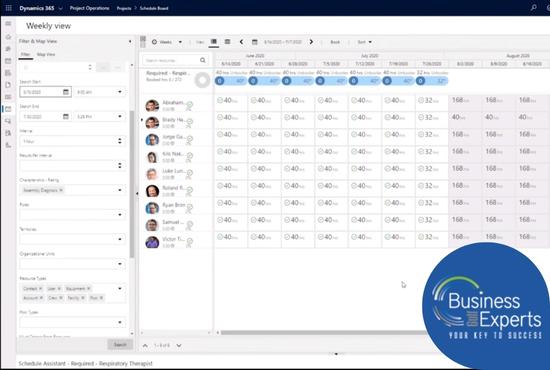This screenshot has height=370, width=550.
Task: Click the filter panel vertical scrollbar
Action: pos(132,184)
